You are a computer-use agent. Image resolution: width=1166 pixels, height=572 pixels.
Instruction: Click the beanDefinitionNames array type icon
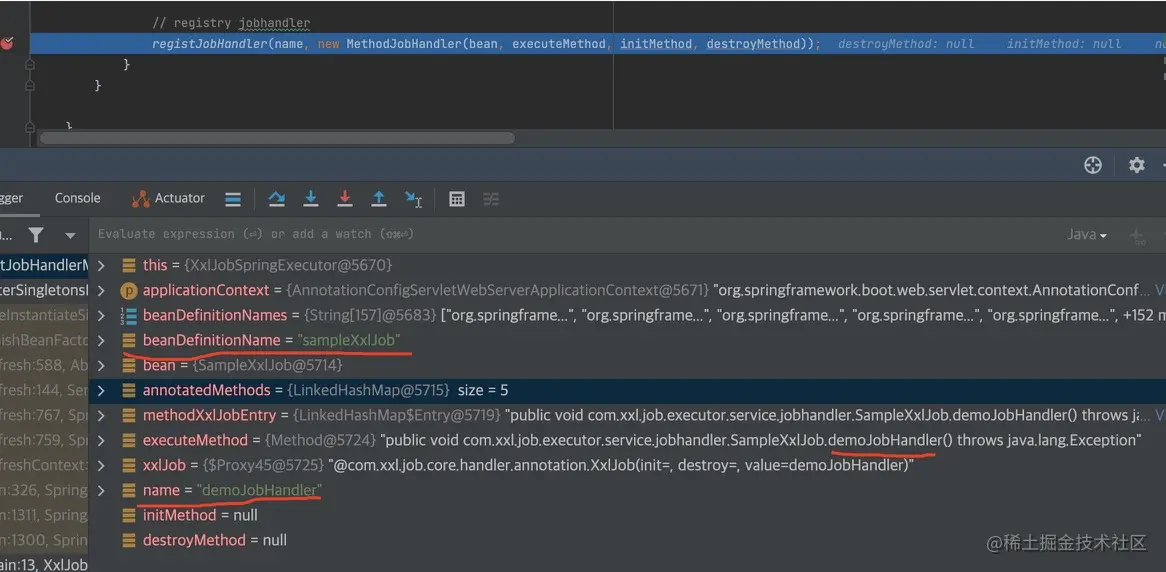[x=129, y=315]
